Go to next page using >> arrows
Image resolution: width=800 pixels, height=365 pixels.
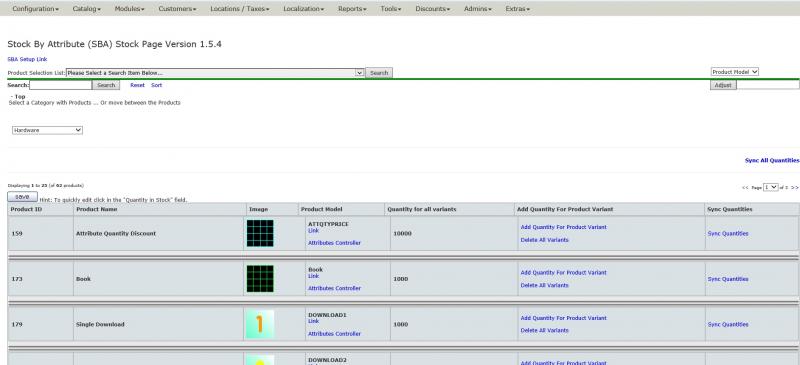(x=794, y=188)
